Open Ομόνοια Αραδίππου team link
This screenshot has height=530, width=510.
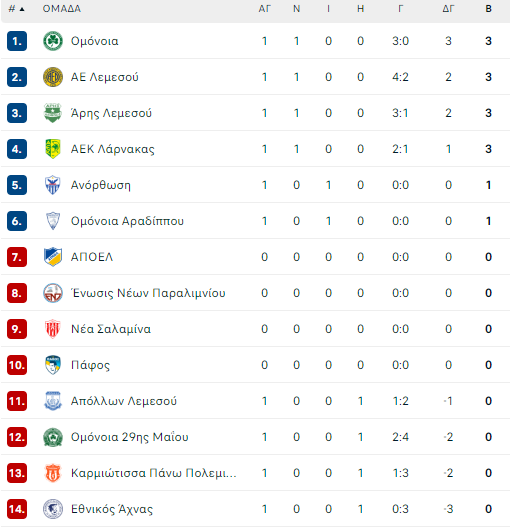pos(127,221)
